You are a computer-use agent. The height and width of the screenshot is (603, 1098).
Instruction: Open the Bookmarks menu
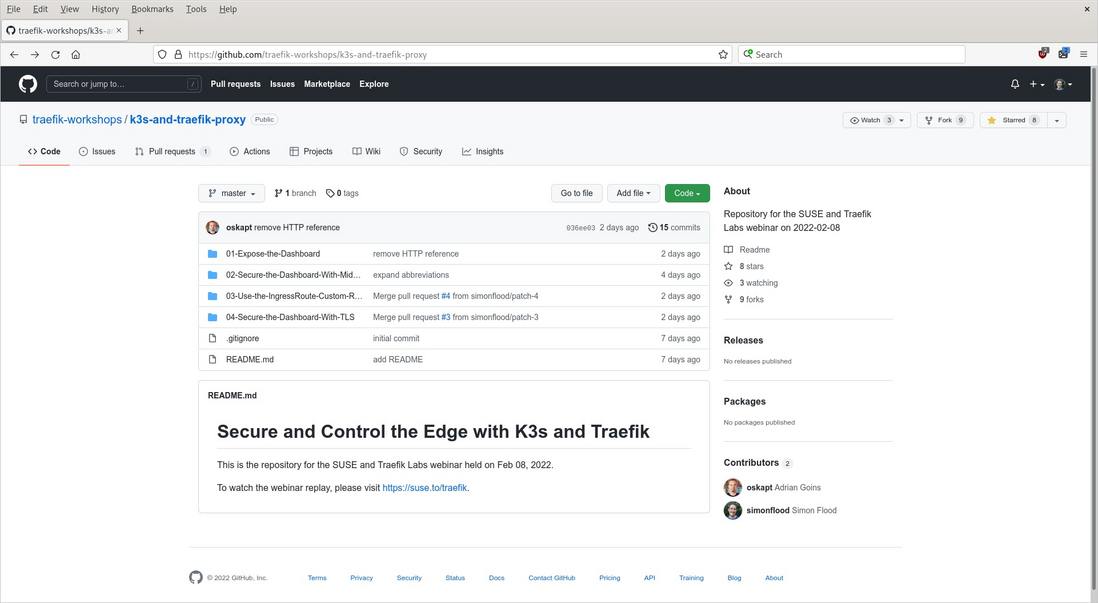click(x=152, y=9)
